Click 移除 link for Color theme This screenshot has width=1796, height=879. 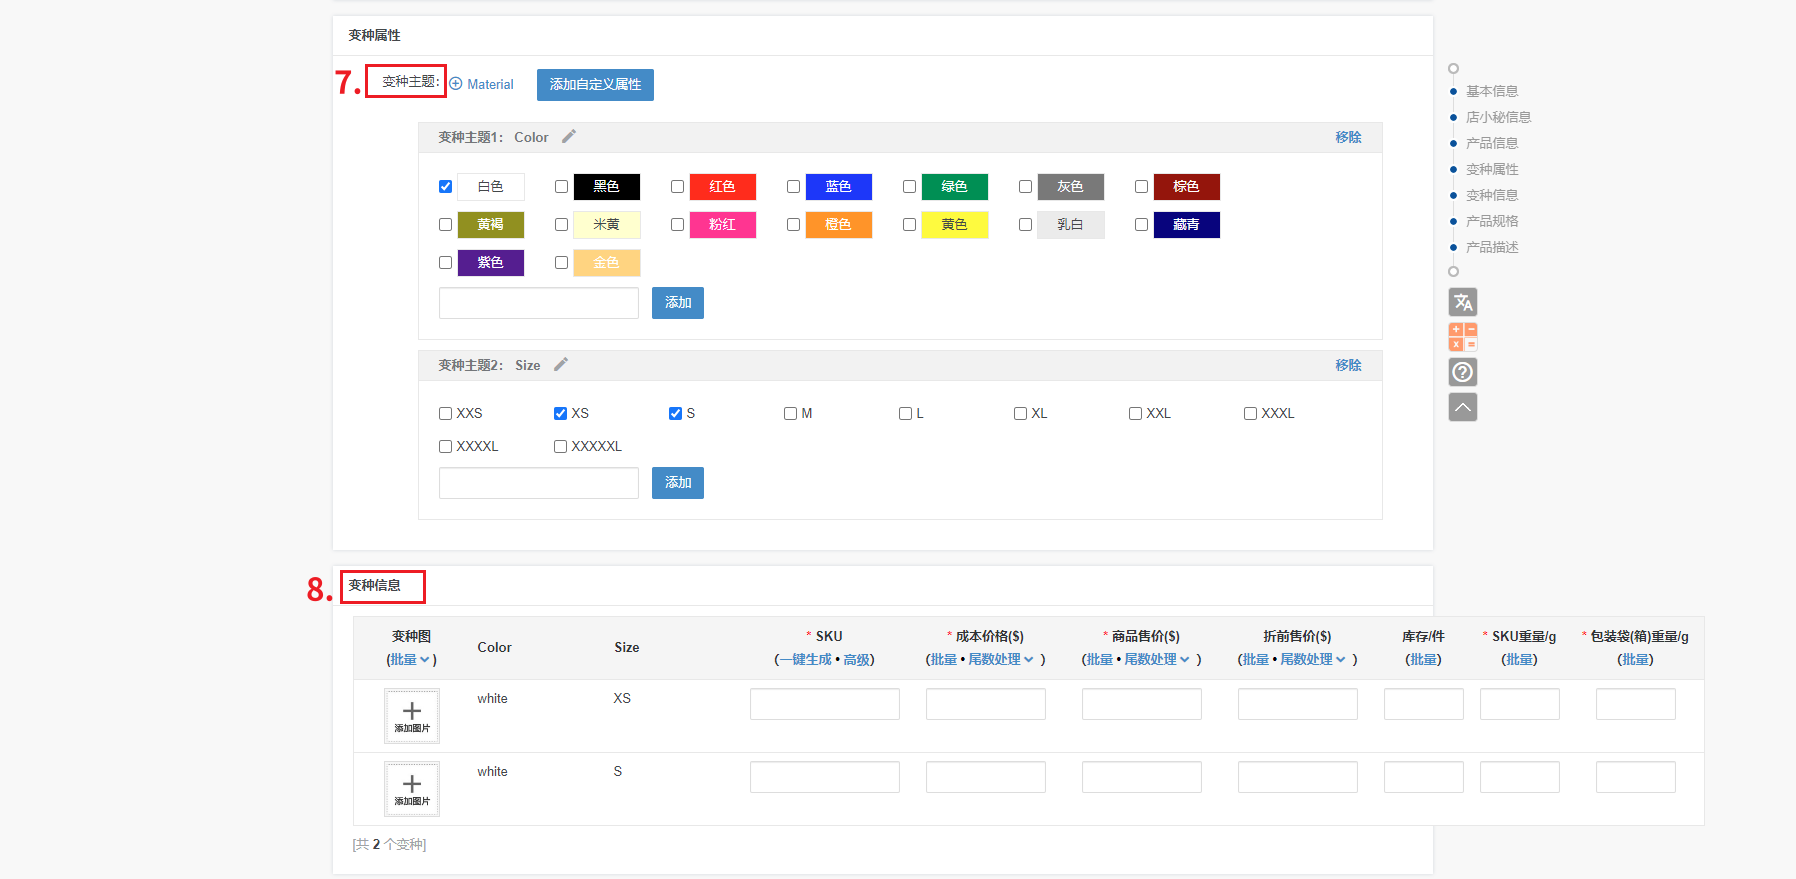pyautogui.click(x=1347, y=137)
